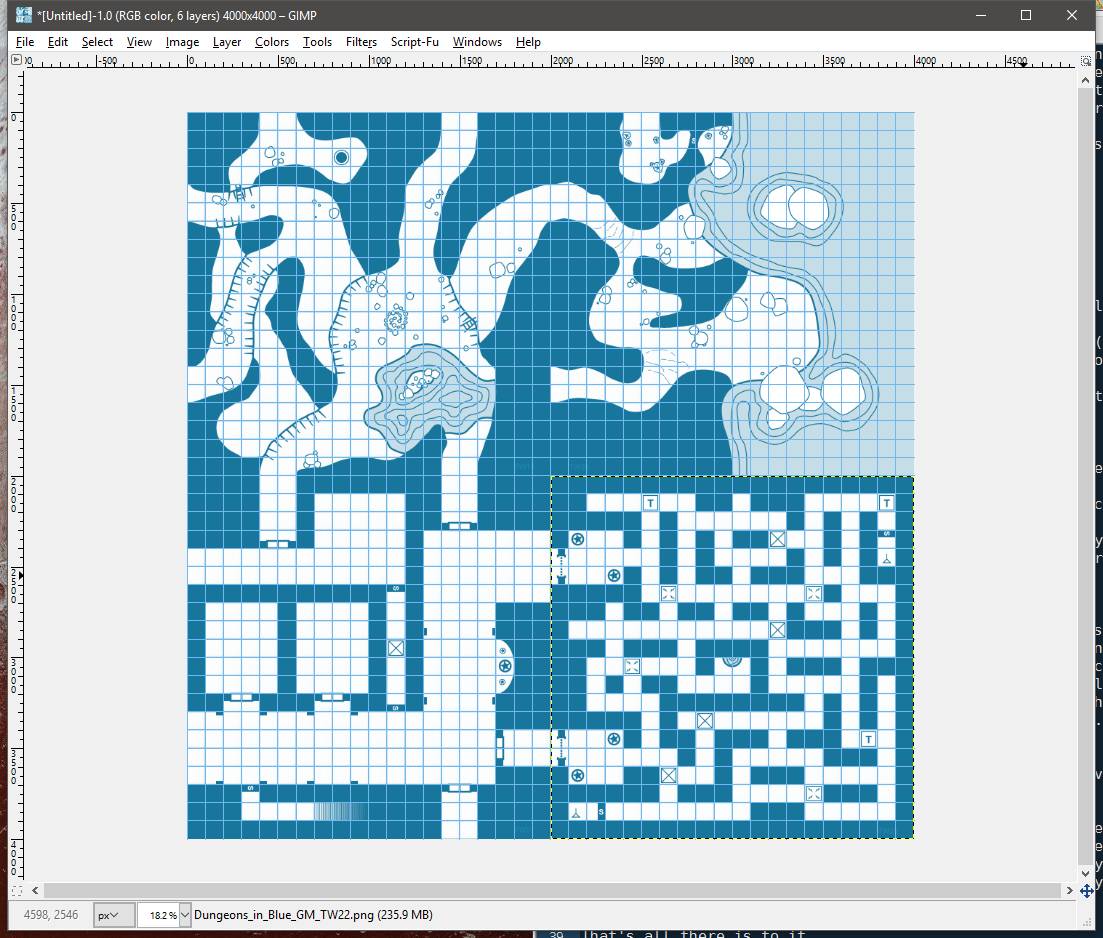
Task: Click the down arrow on vertical scrollbar
Action: (x=1085, y=872)
